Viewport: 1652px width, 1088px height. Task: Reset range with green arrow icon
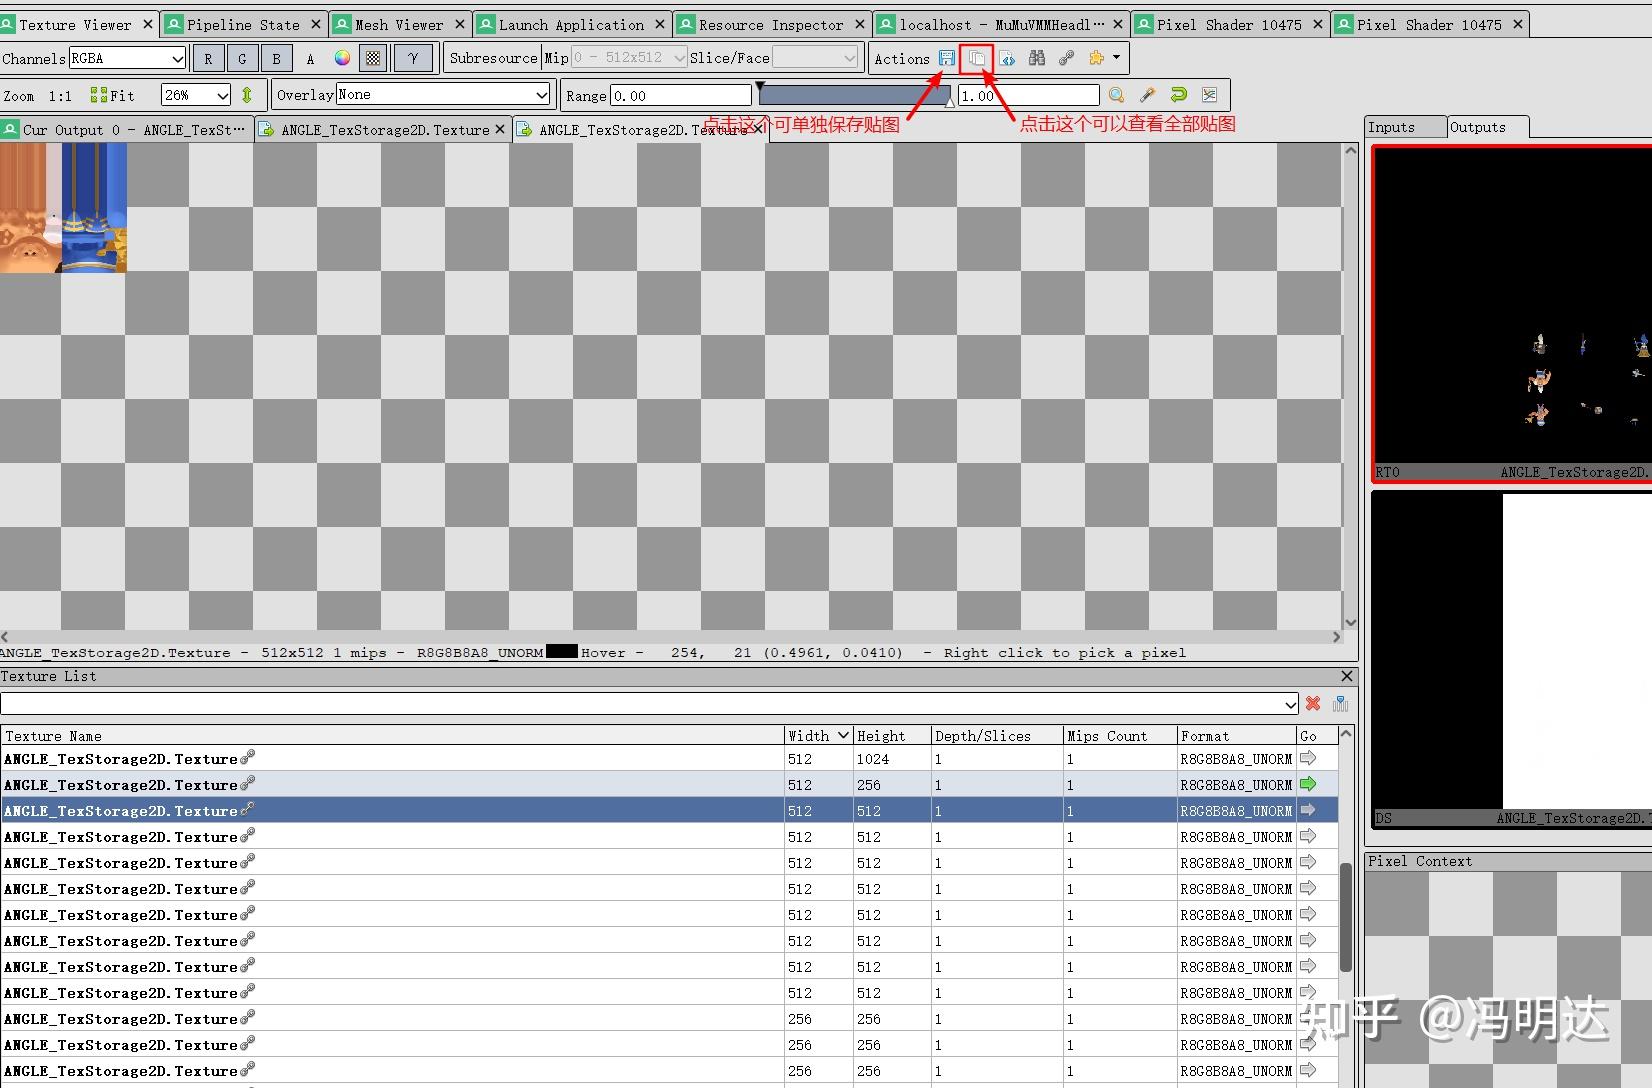click(x=1178, y=95)
